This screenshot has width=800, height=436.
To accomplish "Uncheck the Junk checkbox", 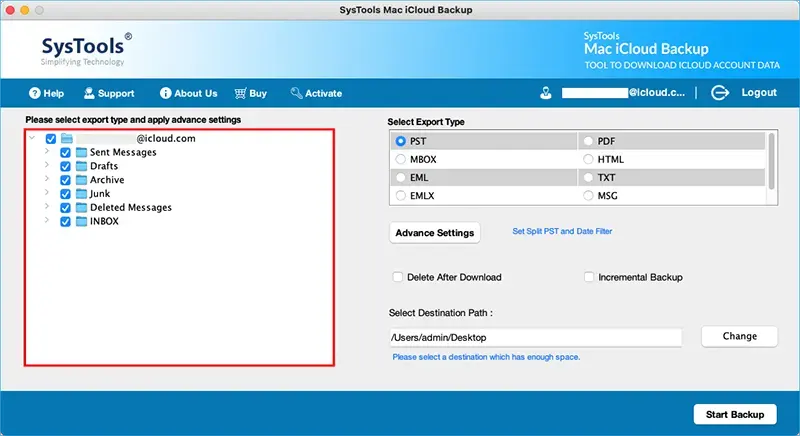I will [65, 194].
